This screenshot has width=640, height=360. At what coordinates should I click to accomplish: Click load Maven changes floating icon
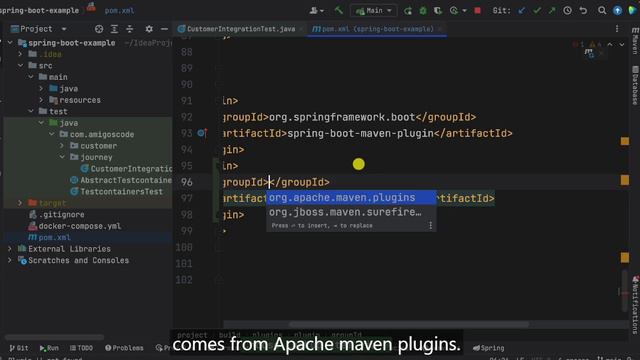[x=589, y=53]
